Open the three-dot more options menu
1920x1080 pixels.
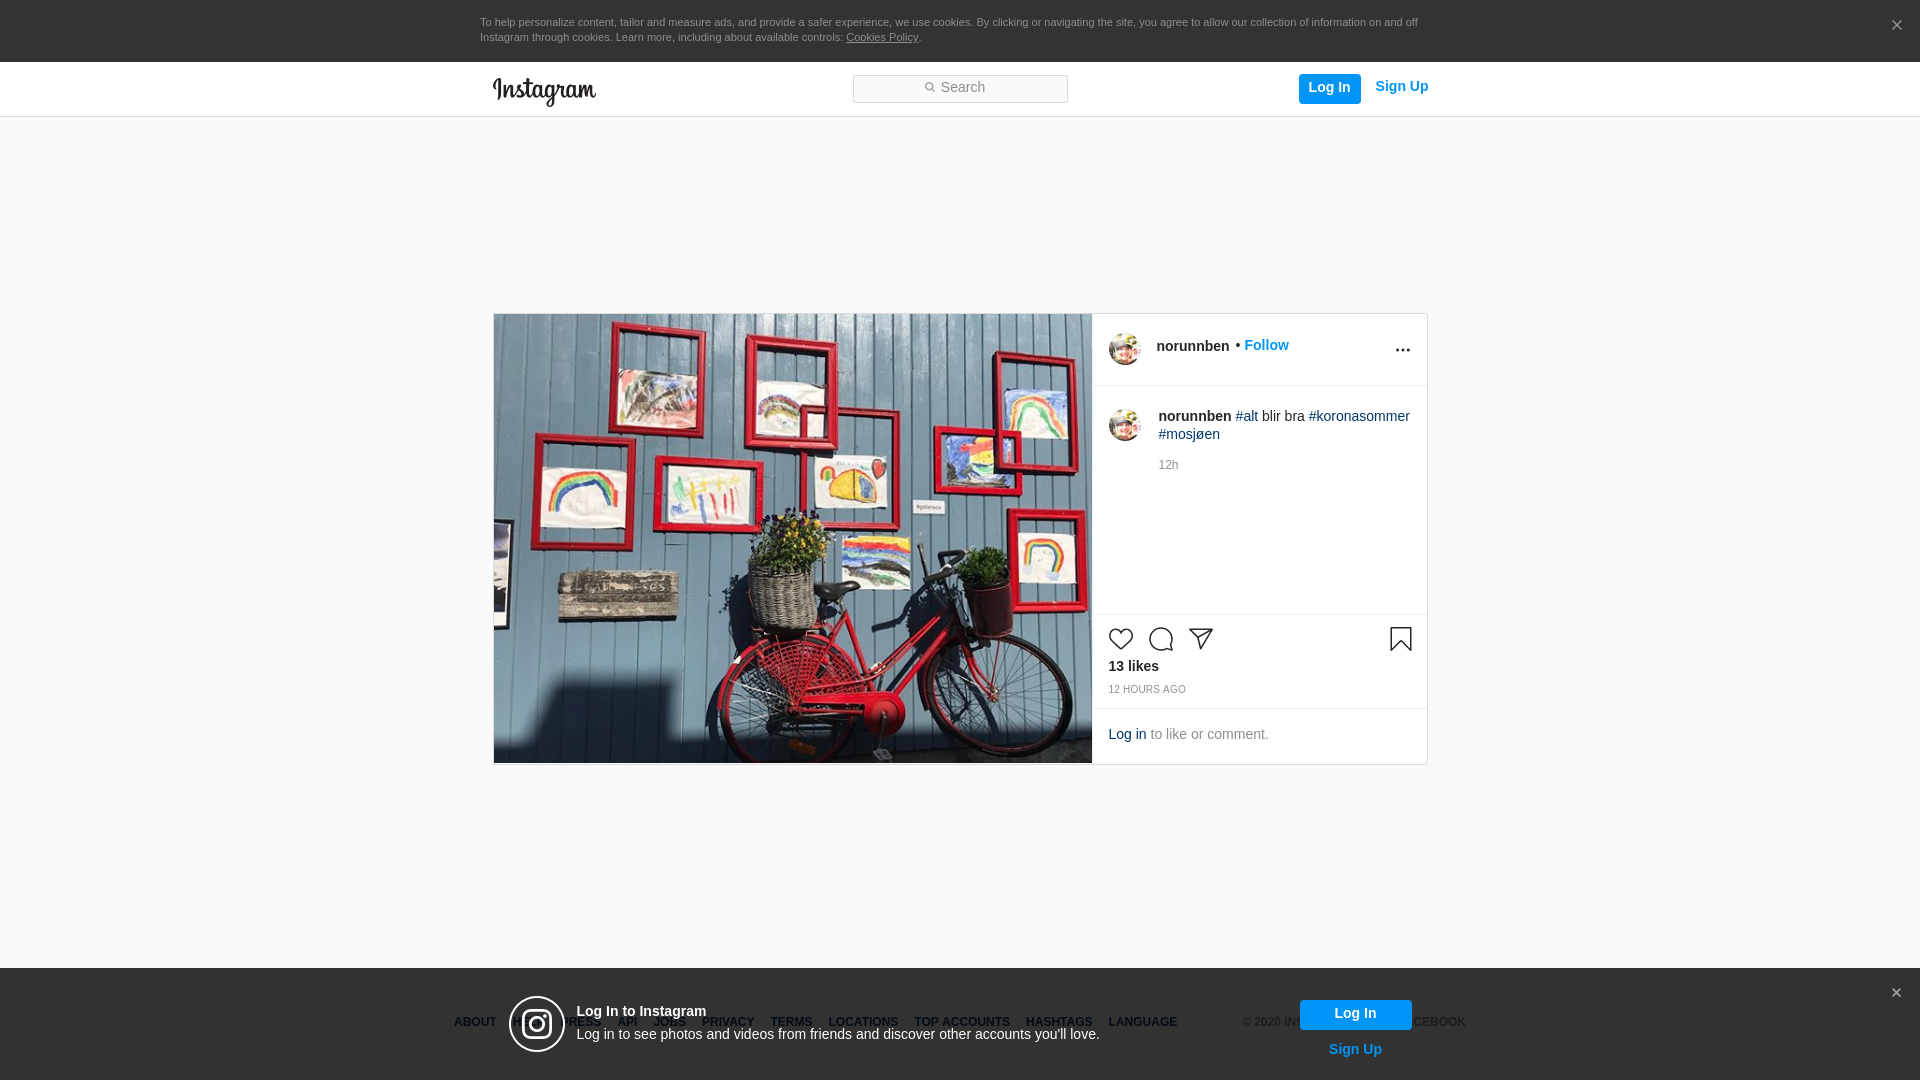1402,350
